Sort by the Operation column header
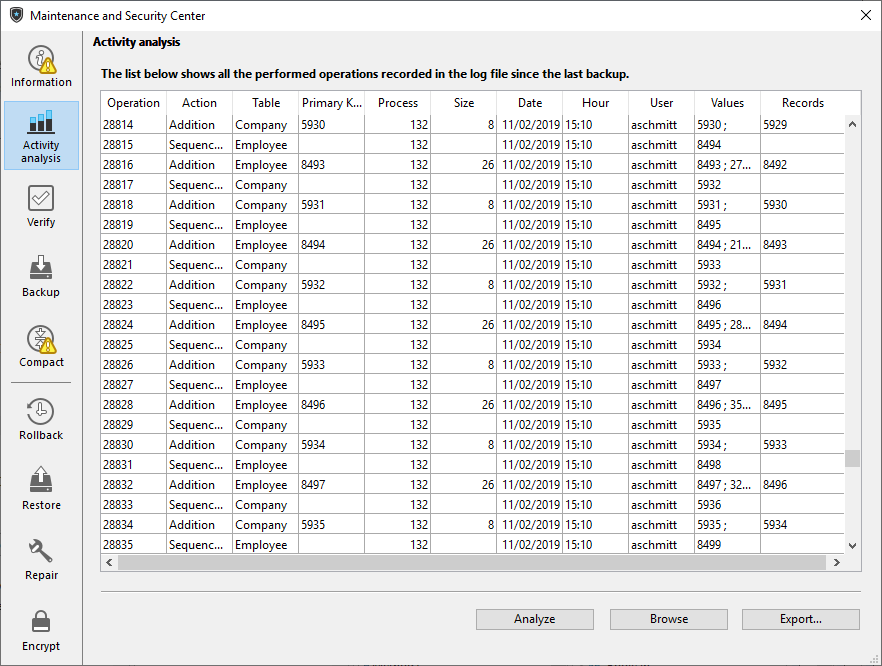This screenshot has width=882, height=666. point(133,103)
